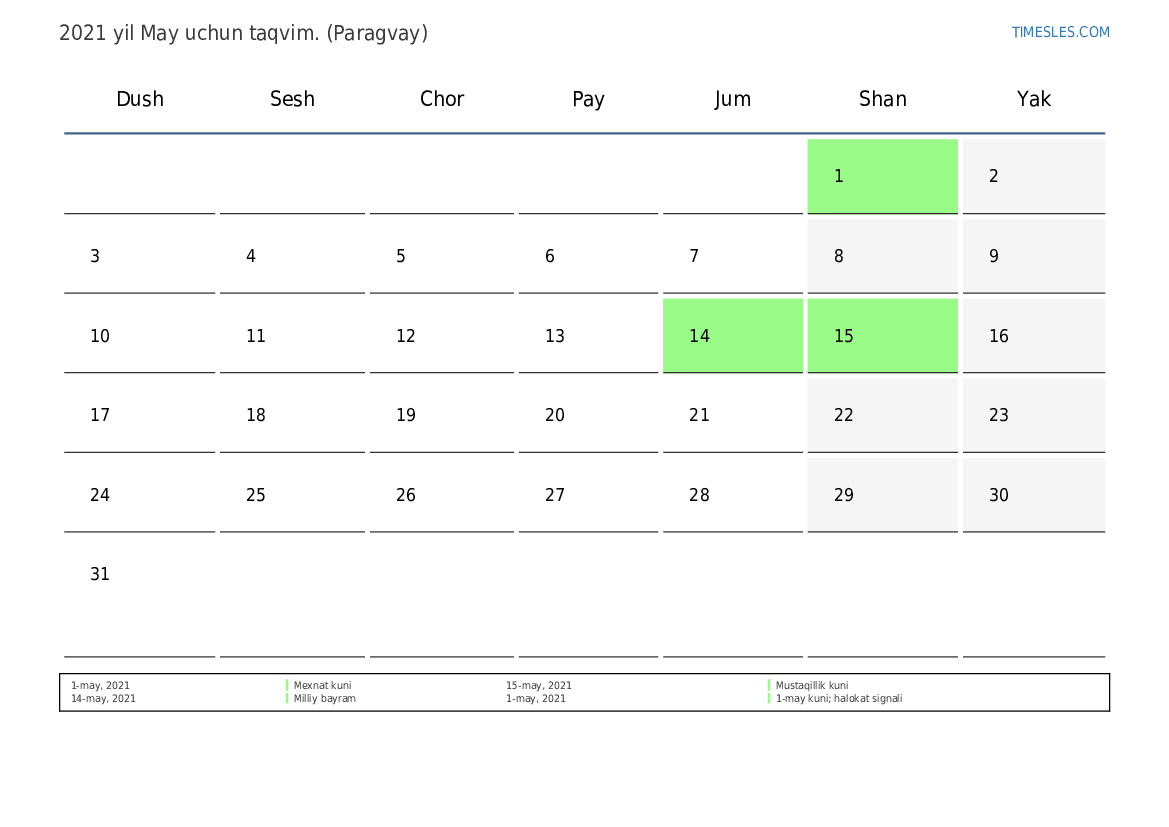Click the Yak weekday column header
The image size is (1169, 827).
point(1033,99)
